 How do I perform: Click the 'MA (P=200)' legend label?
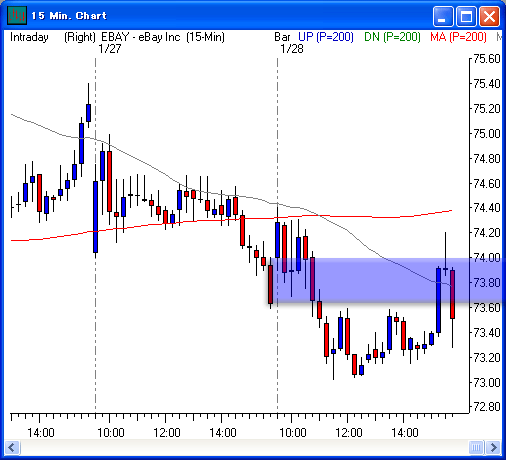[458, 37]
